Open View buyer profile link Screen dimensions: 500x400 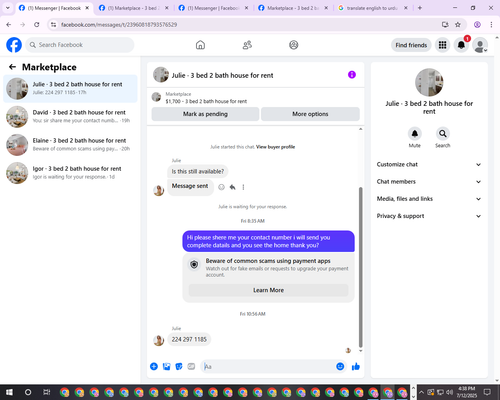pos(275,147)
